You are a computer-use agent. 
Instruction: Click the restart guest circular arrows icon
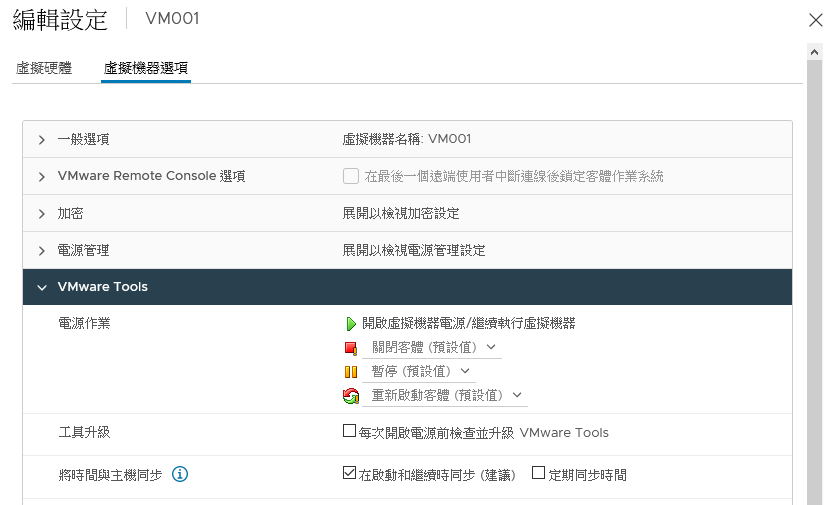click(351, 396)
